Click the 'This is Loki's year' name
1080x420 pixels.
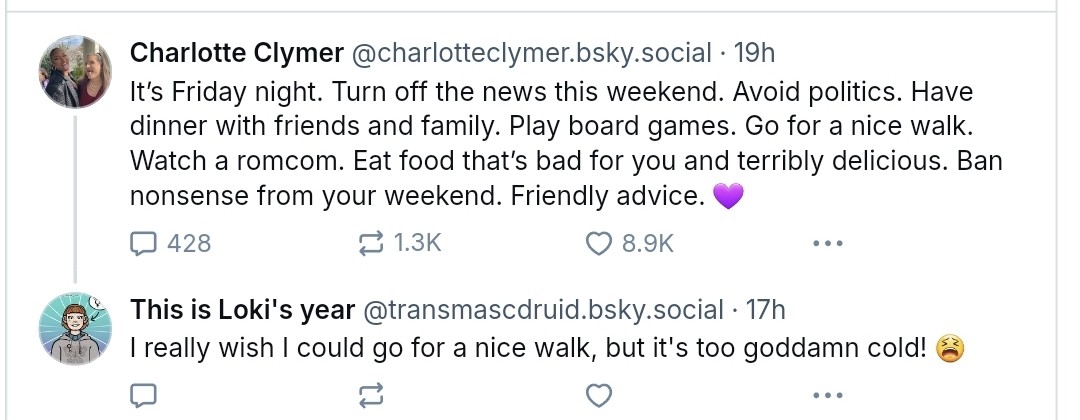[x=242, y=310]
